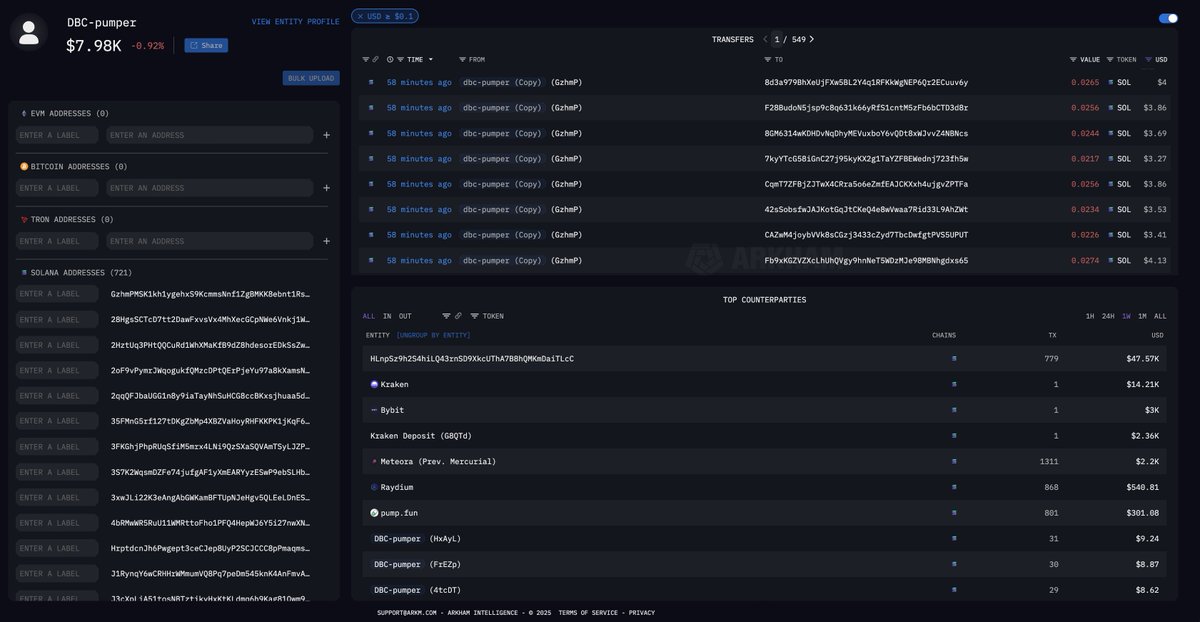Viewport: 1200px width, 622px height.
Task: Toggle the blue switch at top right
Action: (1168, 18)
